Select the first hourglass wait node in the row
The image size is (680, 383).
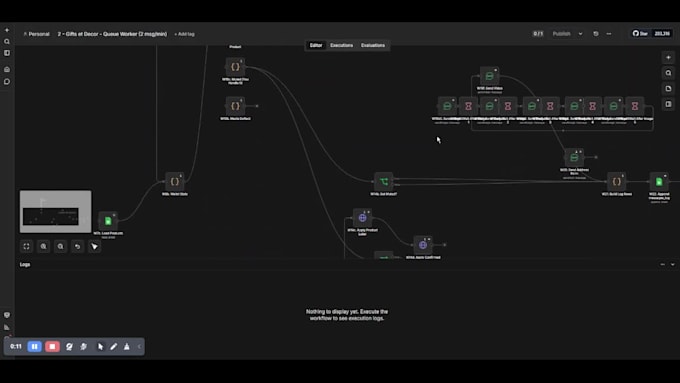(468, 106)
